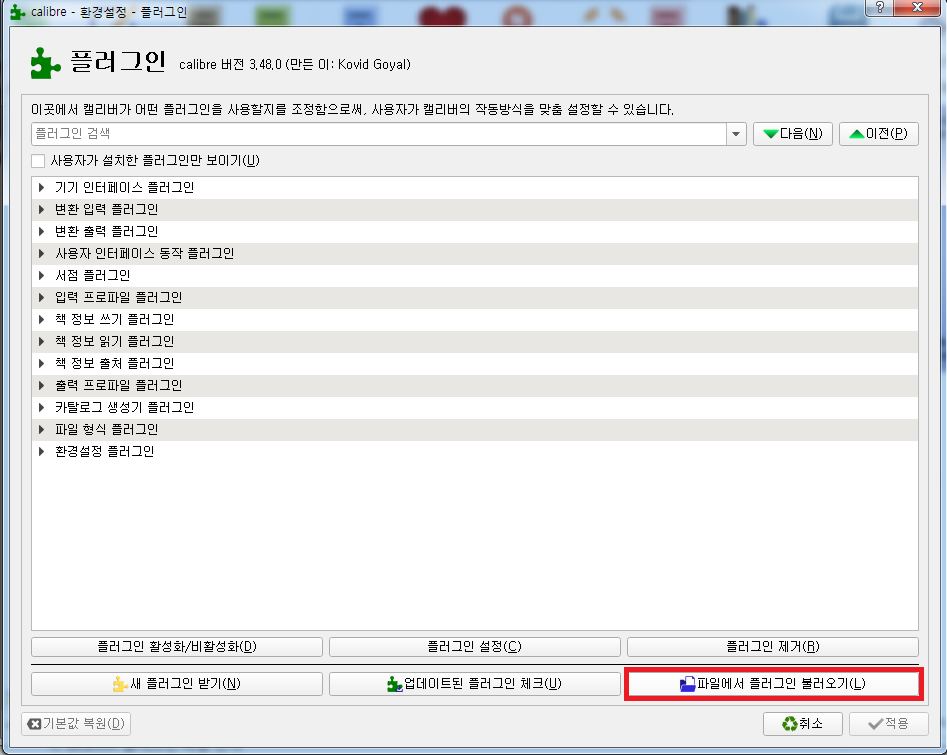Expand the 기기 인터페이스 플러그인 category
This screenshot has width=947, height=755.
(x=41, y=187)
